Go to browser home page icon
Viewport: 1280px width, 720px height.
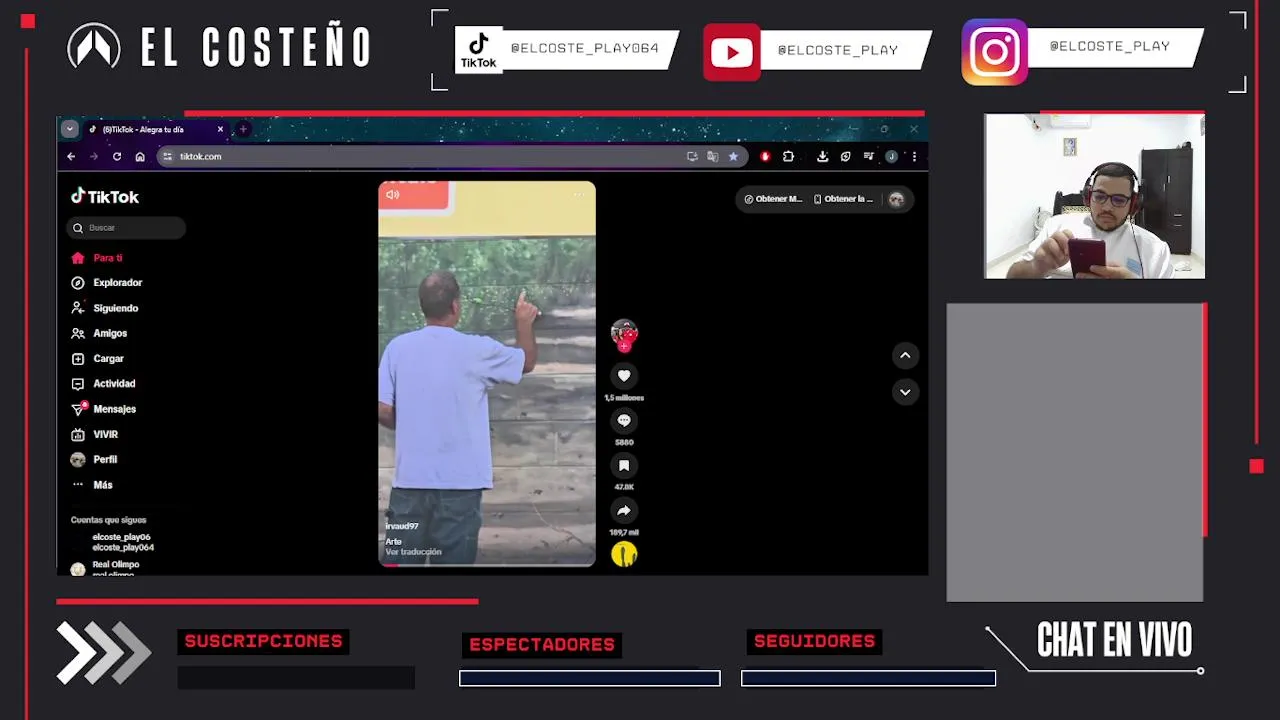(x=140, y=157)
